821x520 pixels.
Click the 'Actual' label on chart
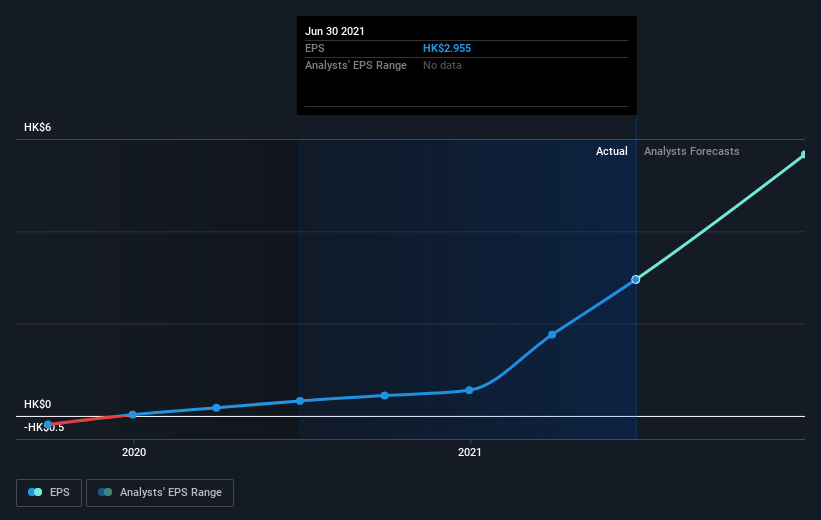[x=612, y=151]
